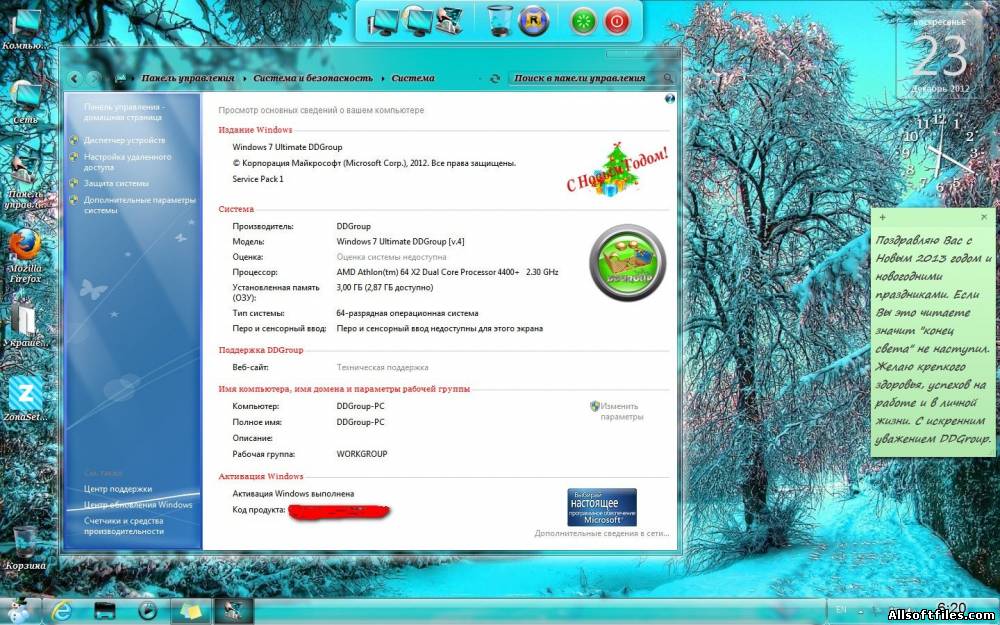1000x625 pixels.
Task: Open 'Диспетчер устройств' in the sidebar
Action: 124,141
